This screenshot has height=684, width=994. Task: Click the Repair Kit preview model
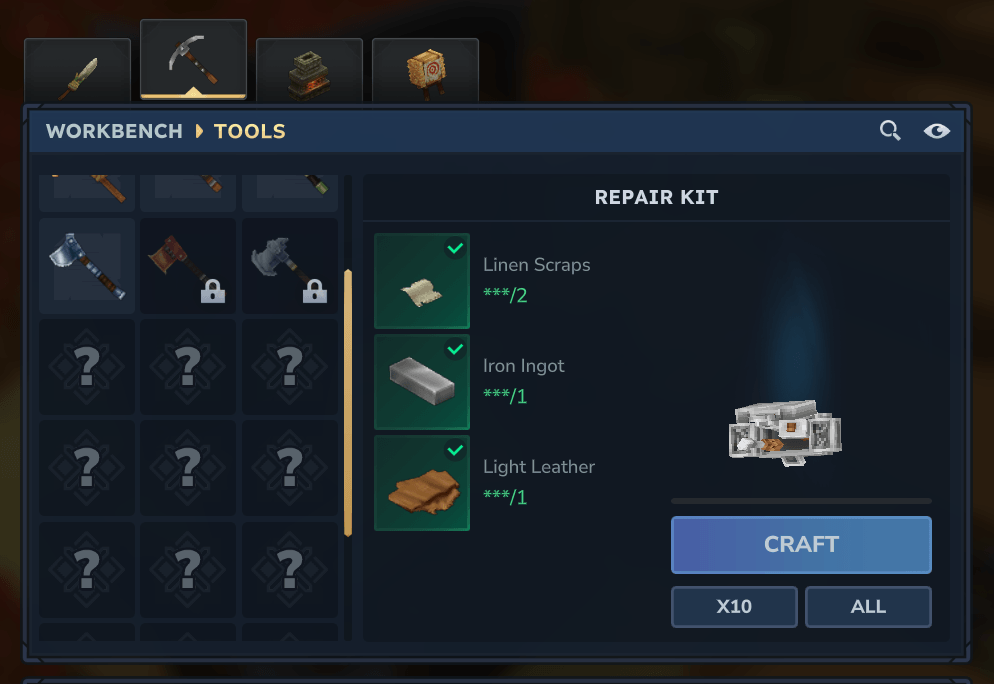(x=785, y=432)
